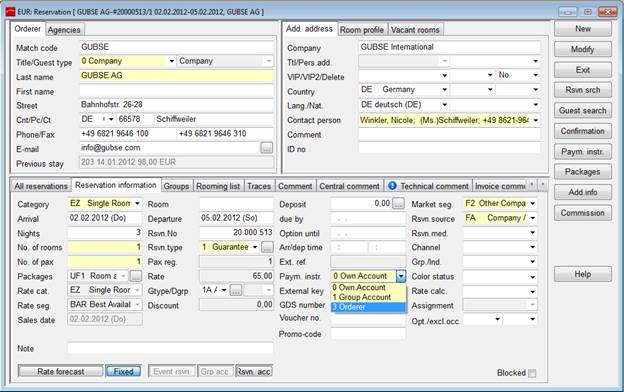Open the Country Germany dropdown
624x392 pixels.
coord(445,90)
